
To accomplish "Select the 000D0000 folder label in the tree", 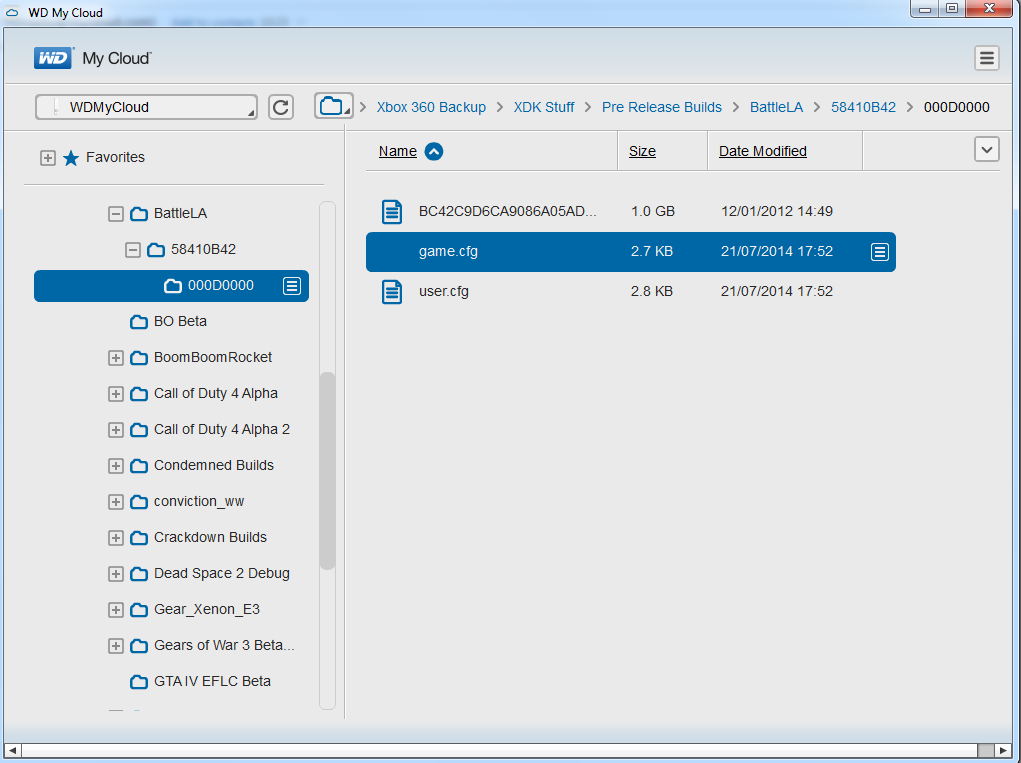I will [x=221, y=285].
